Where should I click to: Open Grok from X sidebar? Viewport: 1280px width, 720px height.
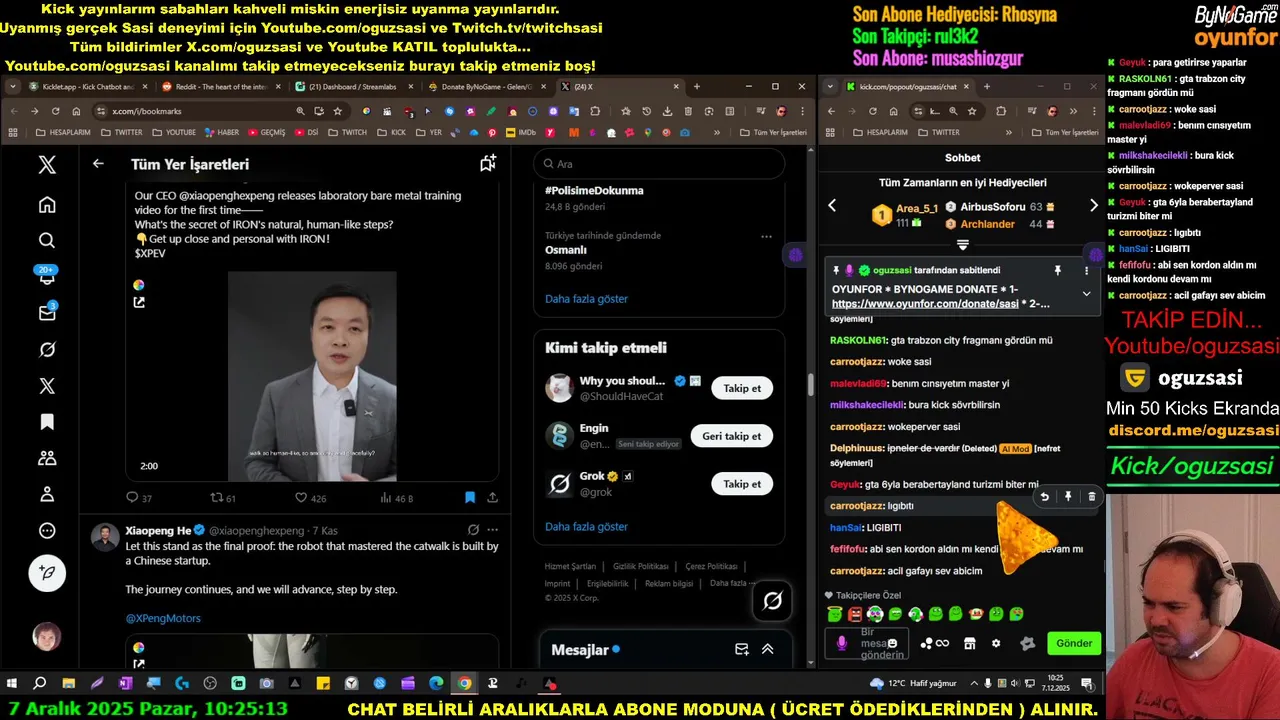[47, 350]
